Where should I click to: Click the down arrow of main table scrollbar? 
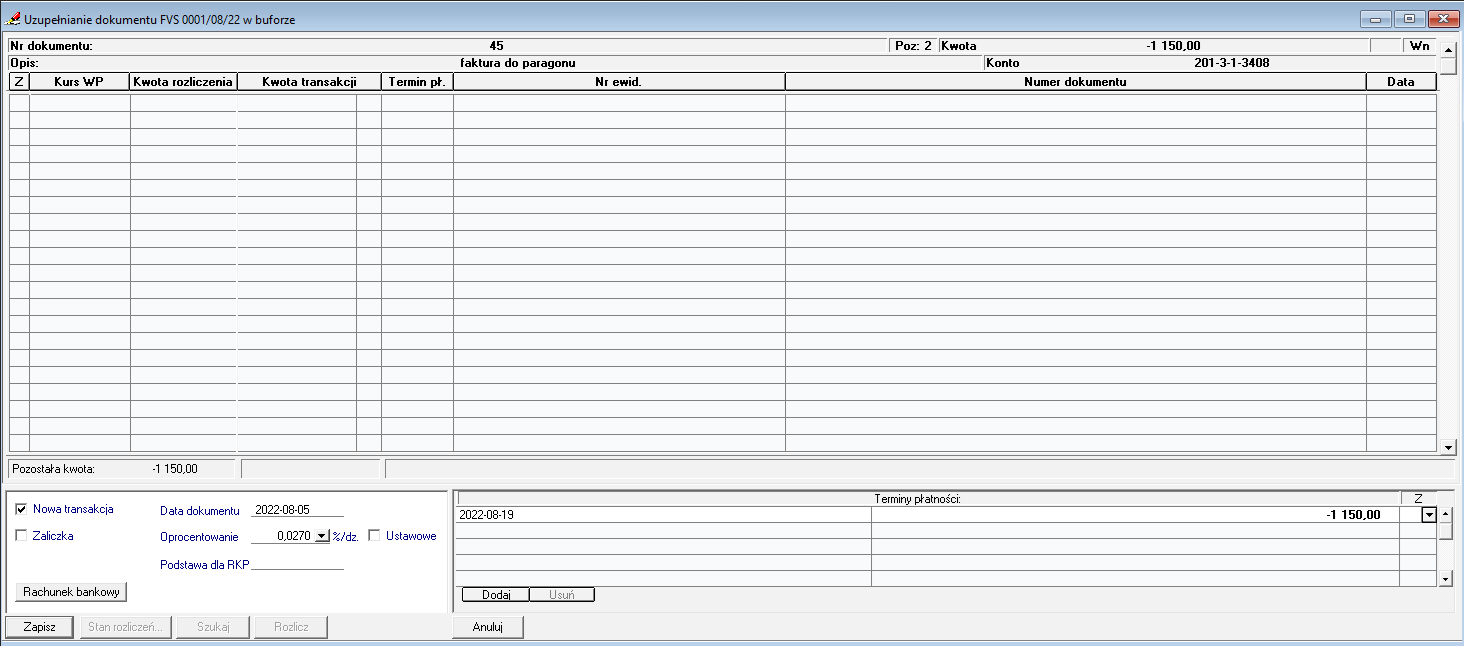point(1448,447)
